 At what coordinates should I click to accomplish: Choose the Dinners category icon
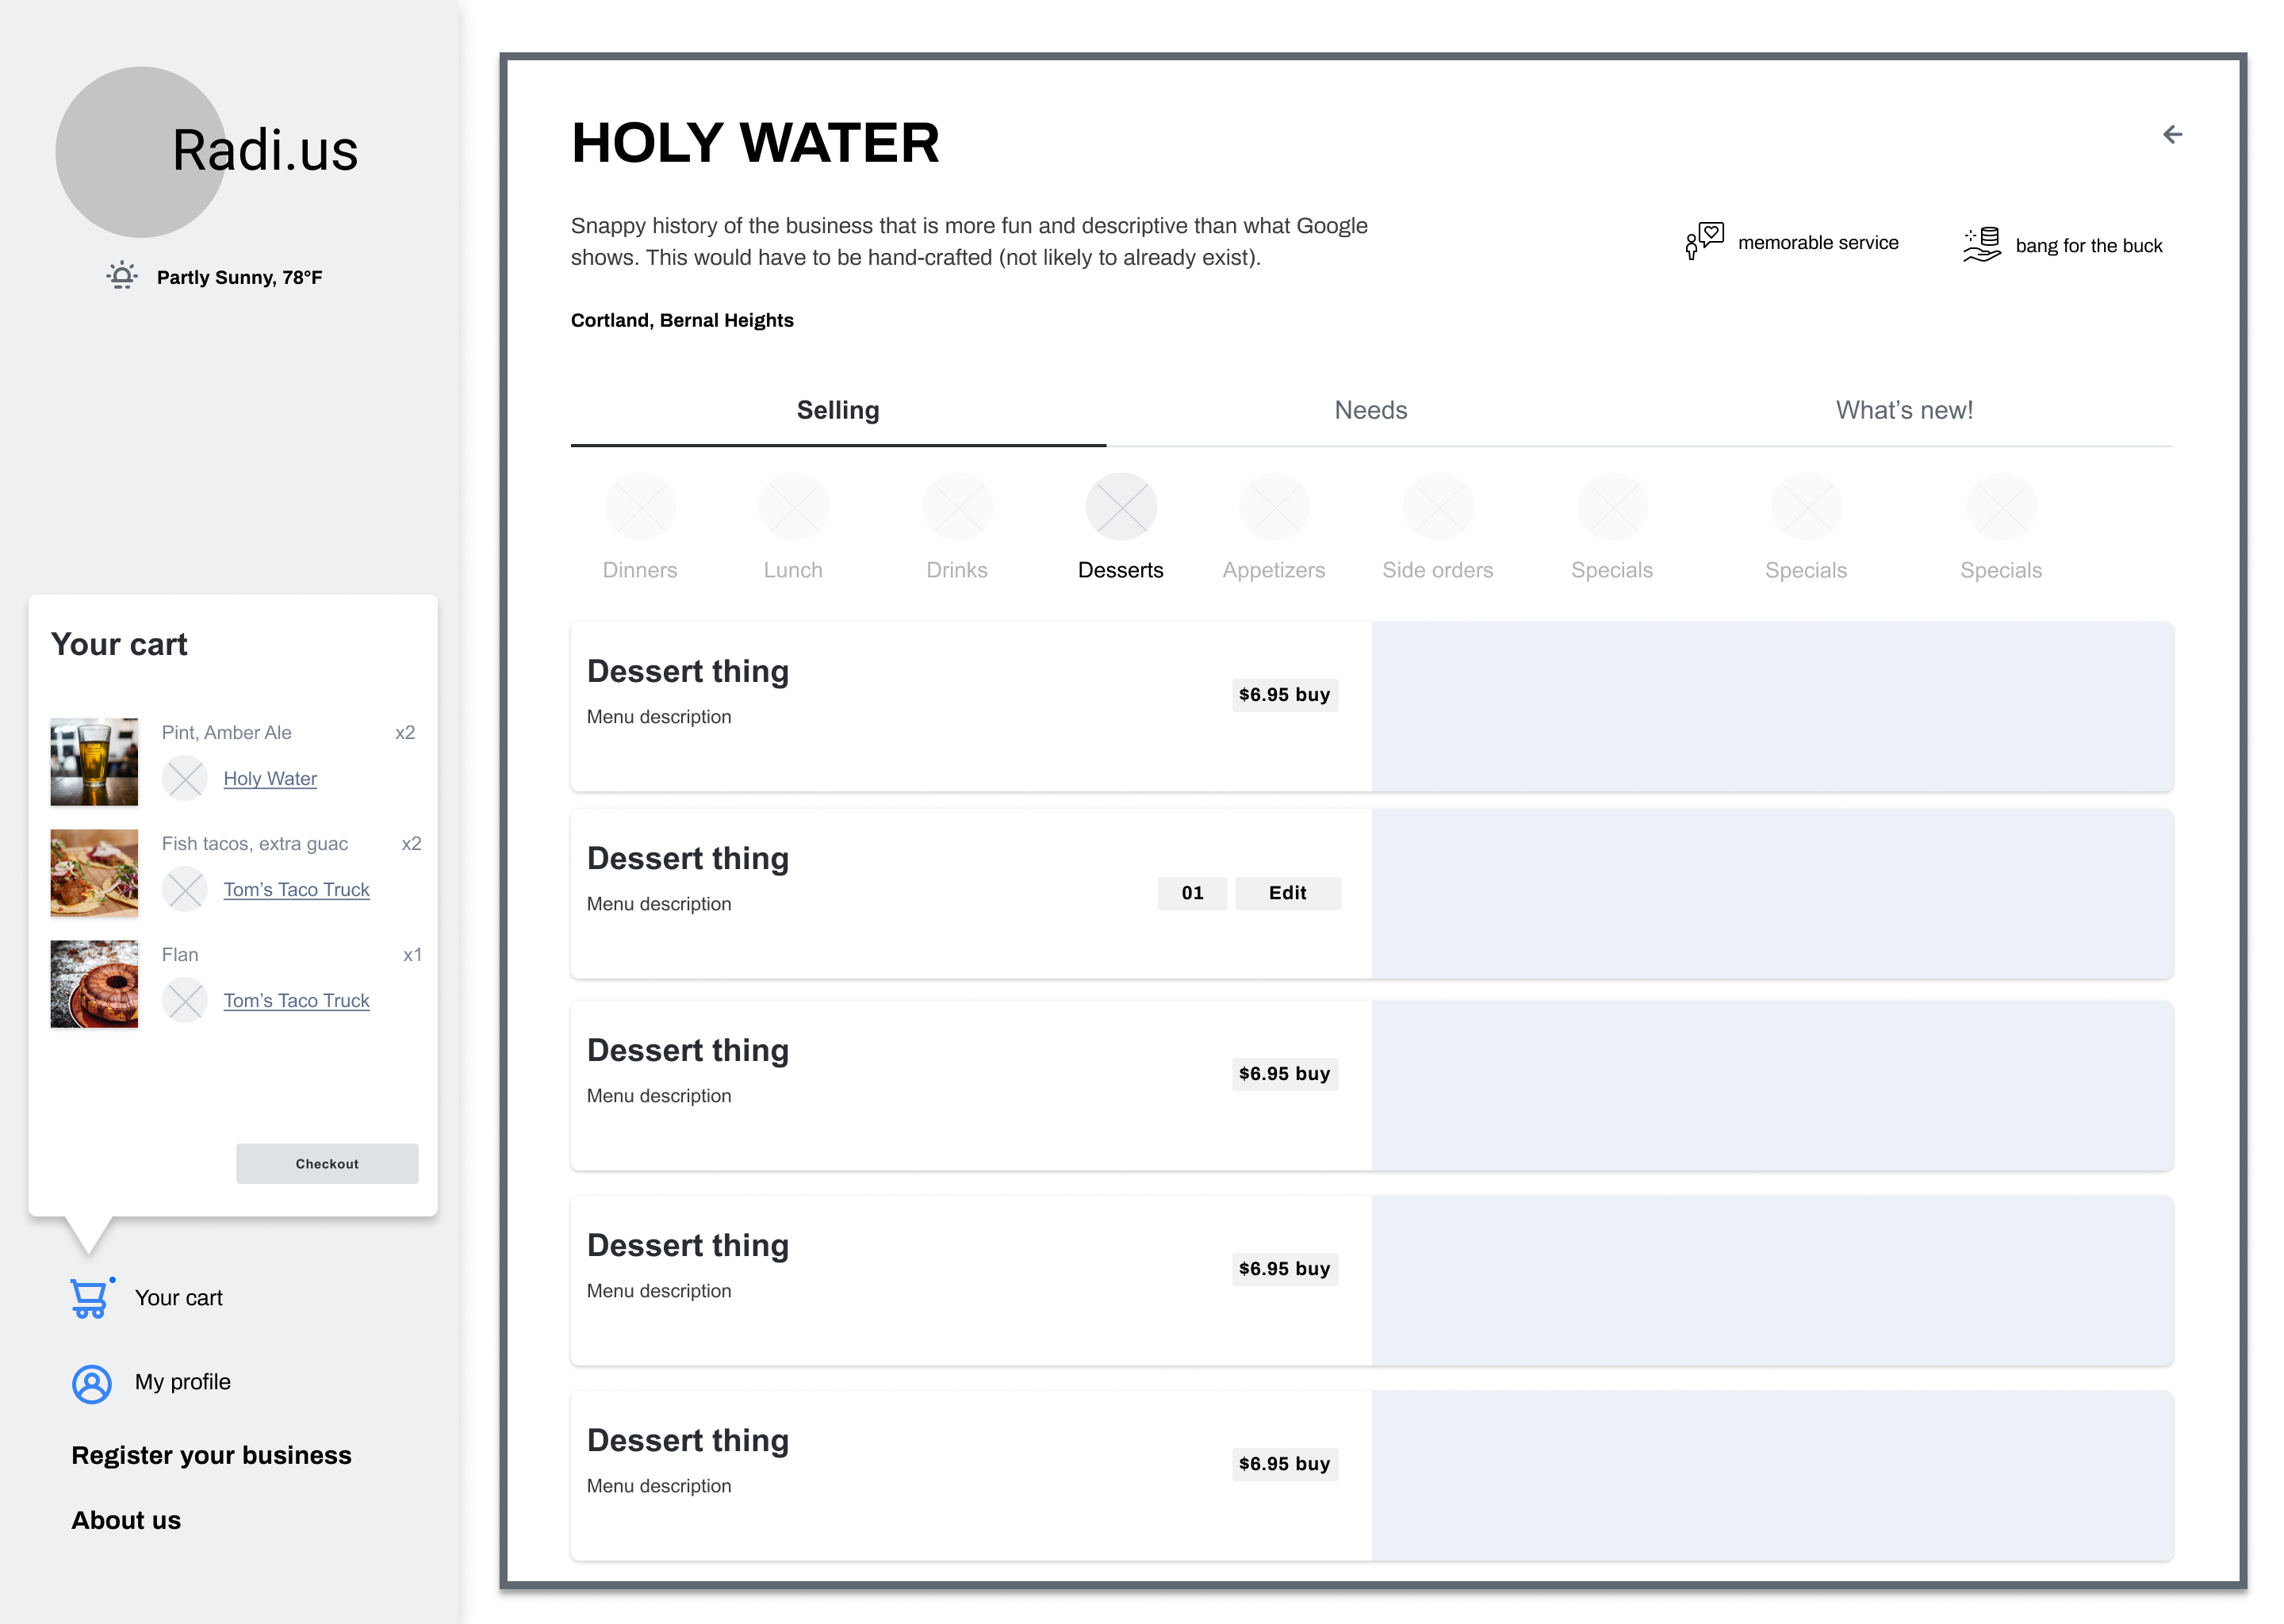[x=640, y=507]
